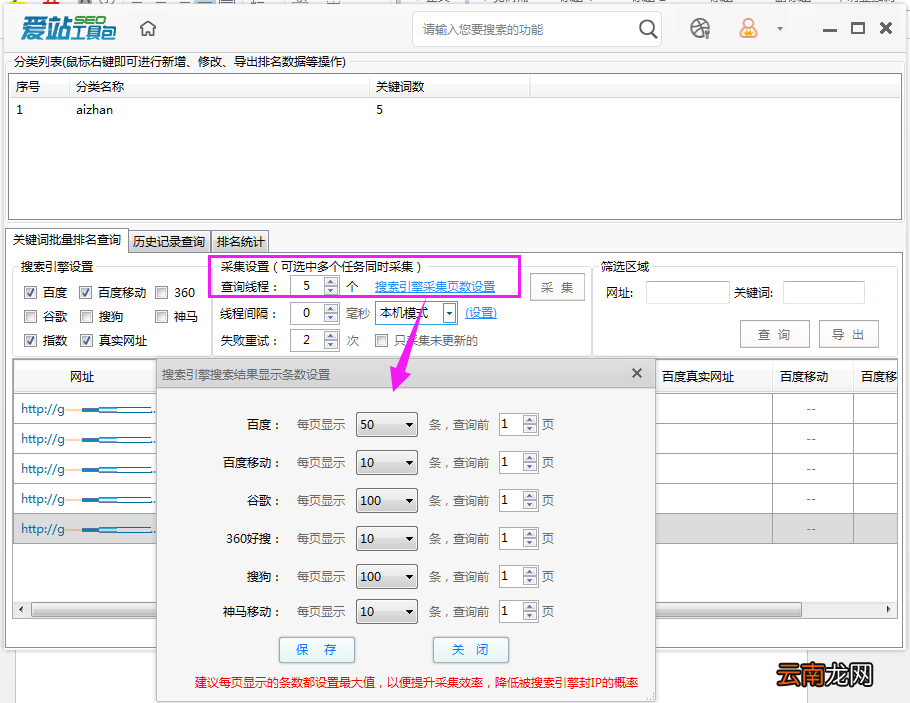Select the highlighted last http://g URL row
Screen dimensions: 910x703
click(x=85, y=529)
